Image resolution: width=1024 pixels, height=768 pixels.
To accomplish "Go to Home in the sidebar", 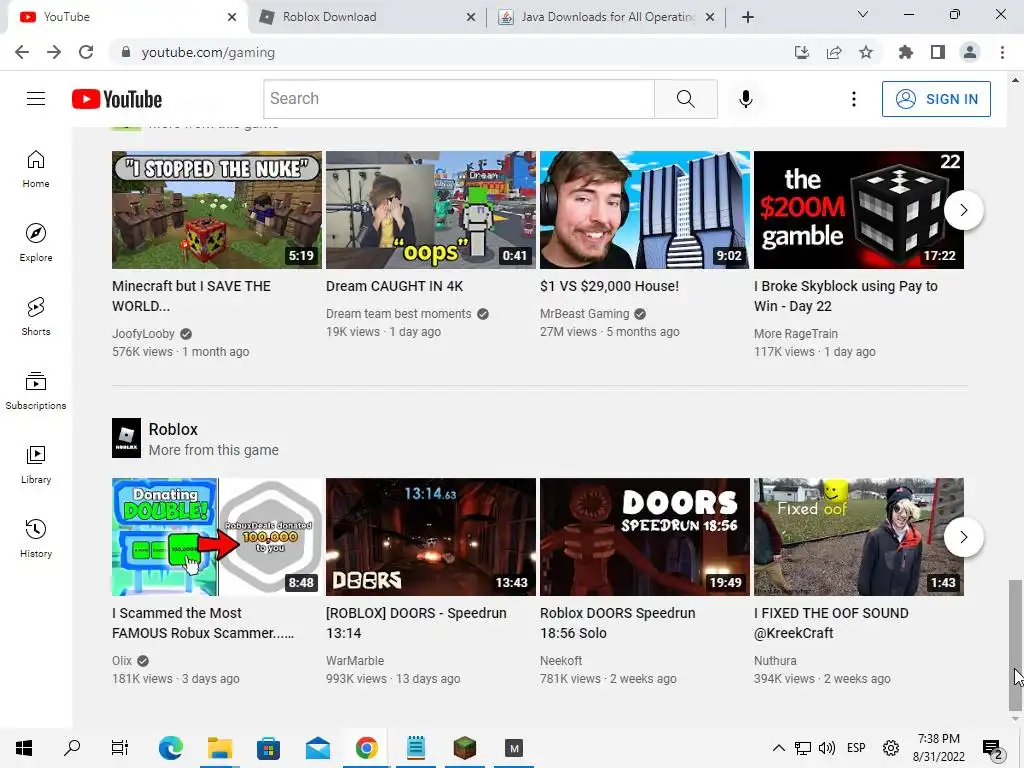I will coord(36,168).
